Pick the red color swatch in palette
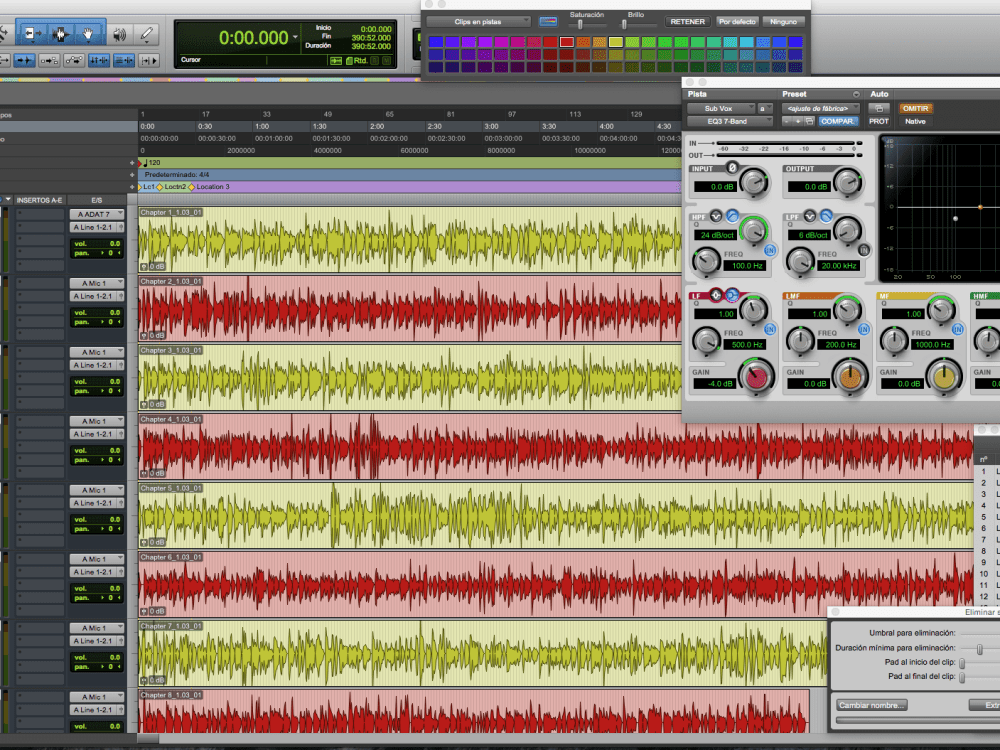The image size is (1000, 750). point(566,42)
